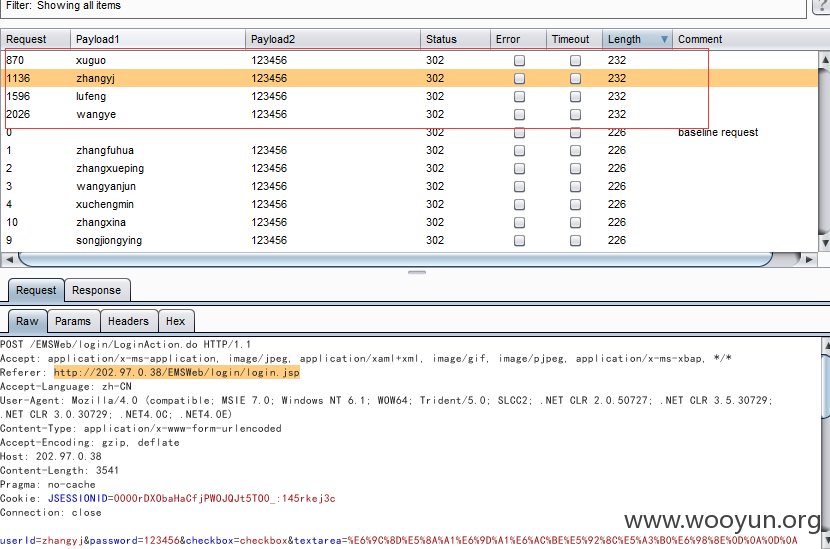The height and width of the screenshot is (549, 830).
Task: Toggle Error checkbox for wangyanjun row
Action: (x=519, y=186)
